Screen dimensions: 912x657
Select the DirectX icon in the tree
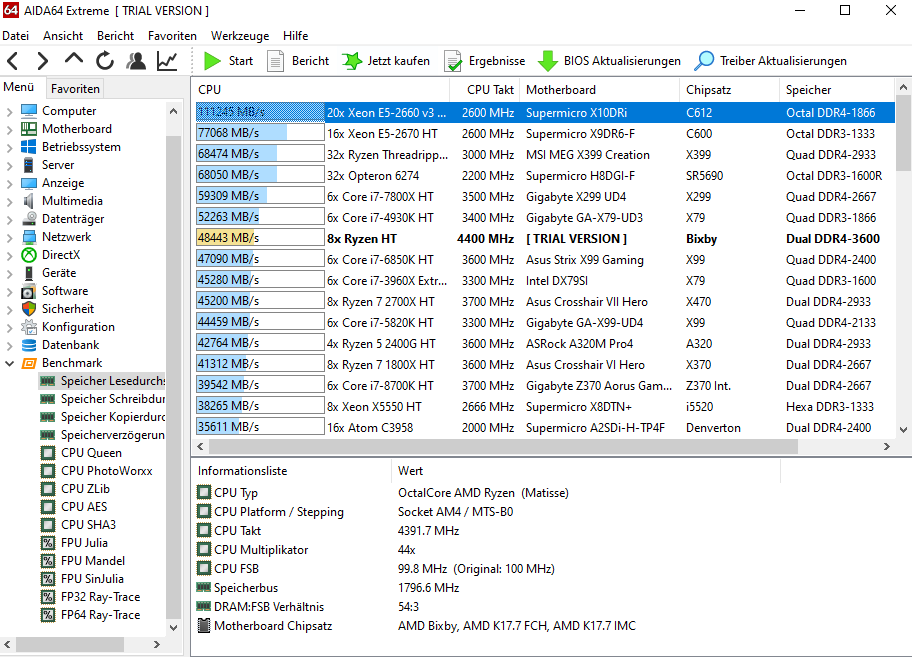click(x=28, y=255)
